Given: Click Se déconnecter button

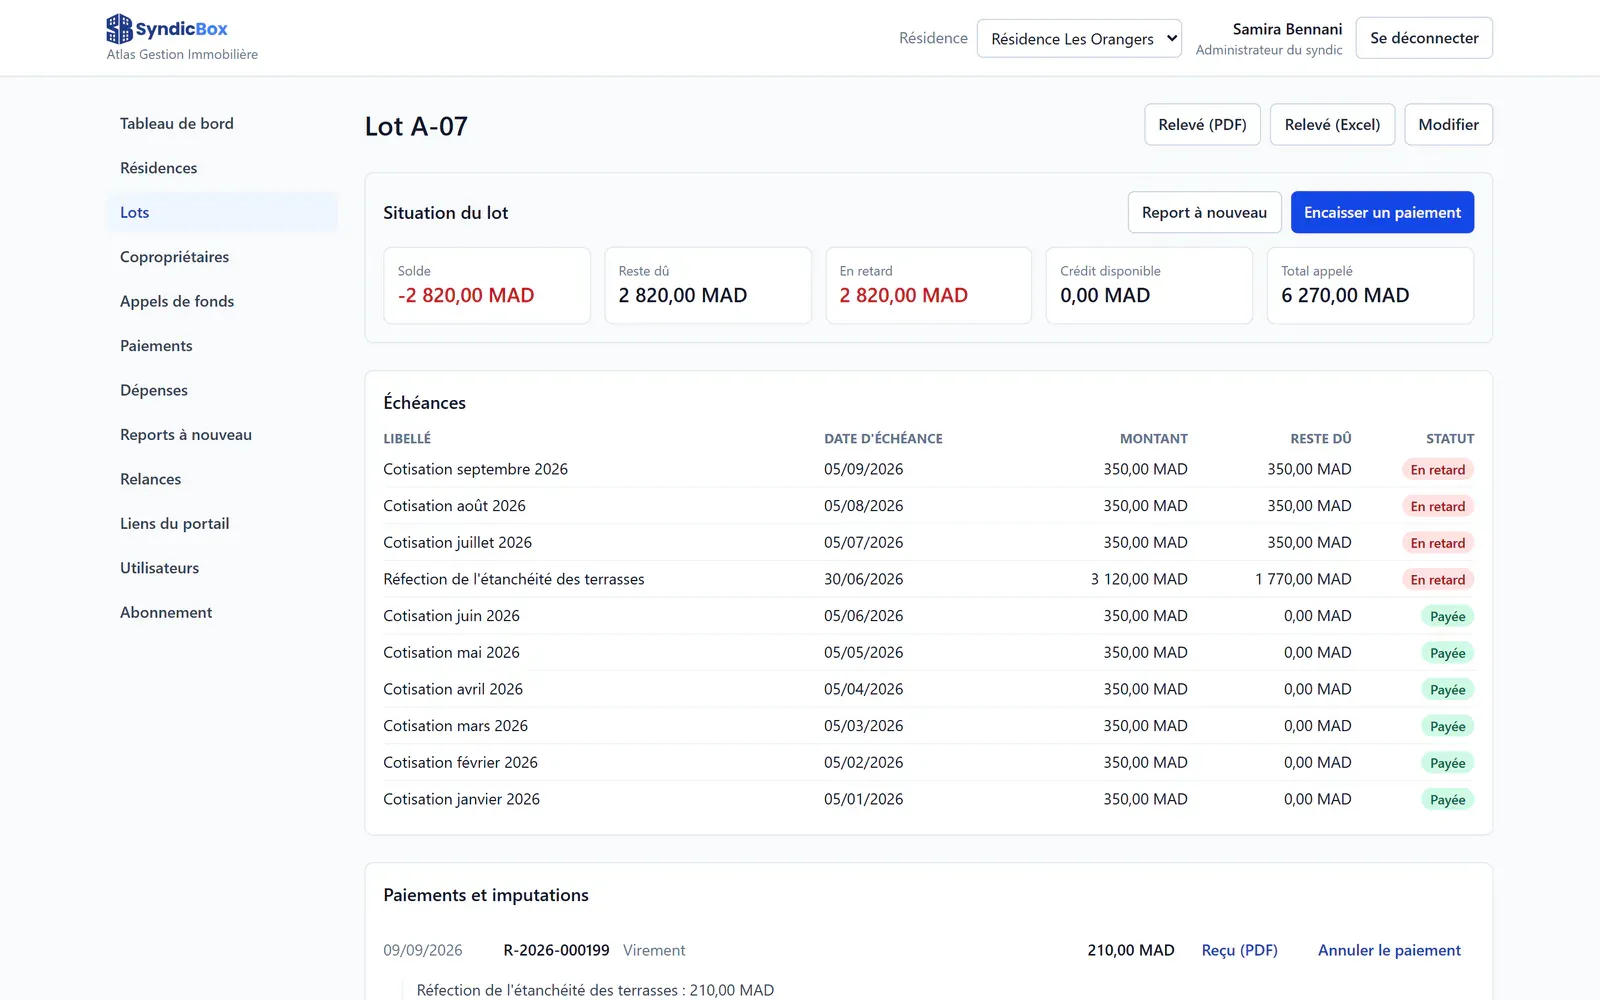Looking at the screenshot, I should pos(1424,38).
